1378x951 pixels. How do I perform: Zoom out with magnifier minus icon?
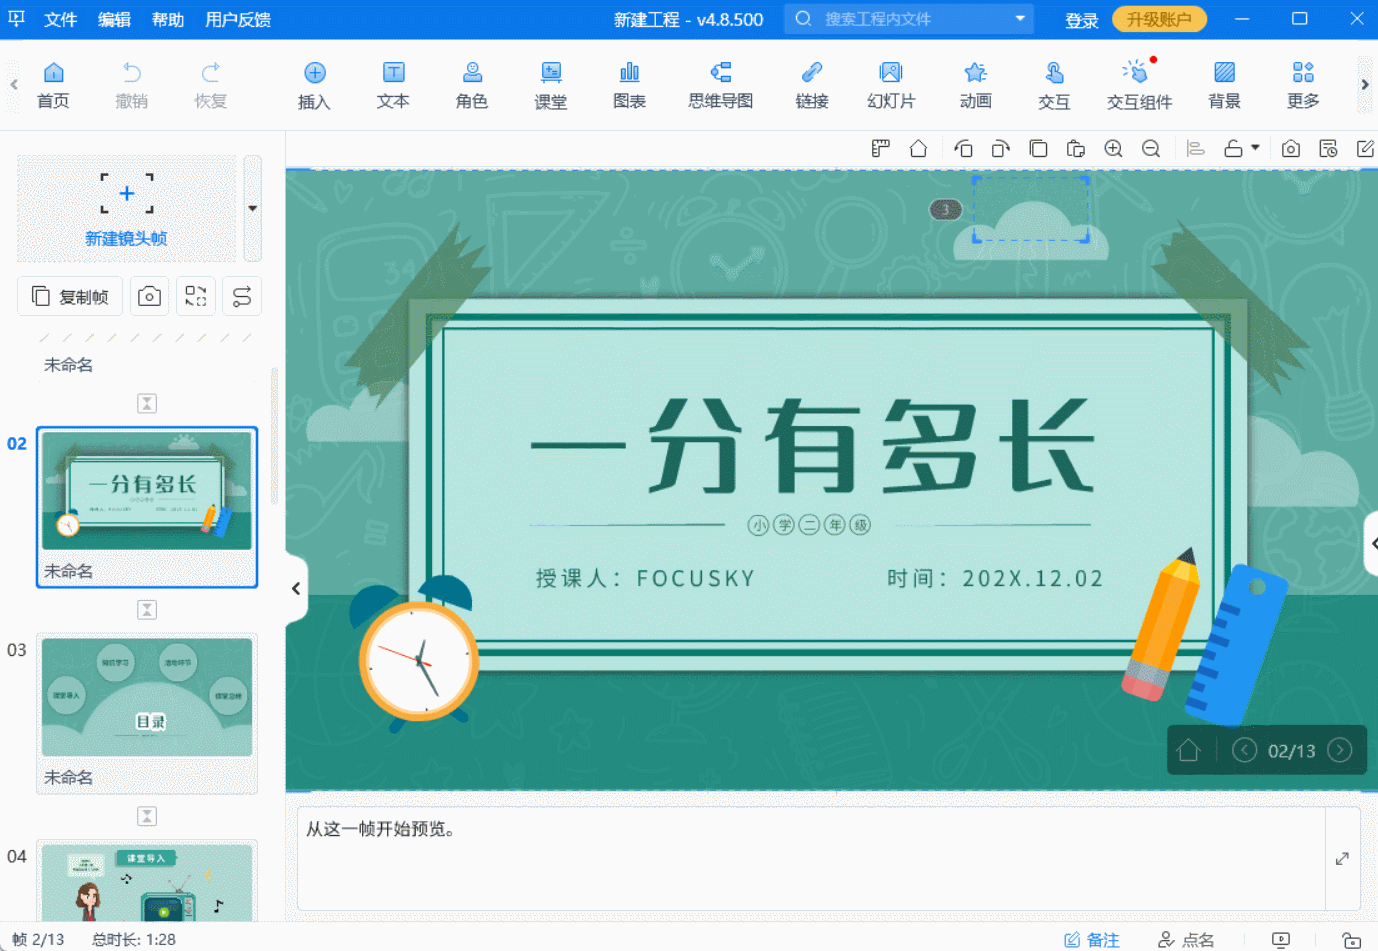1151,149
